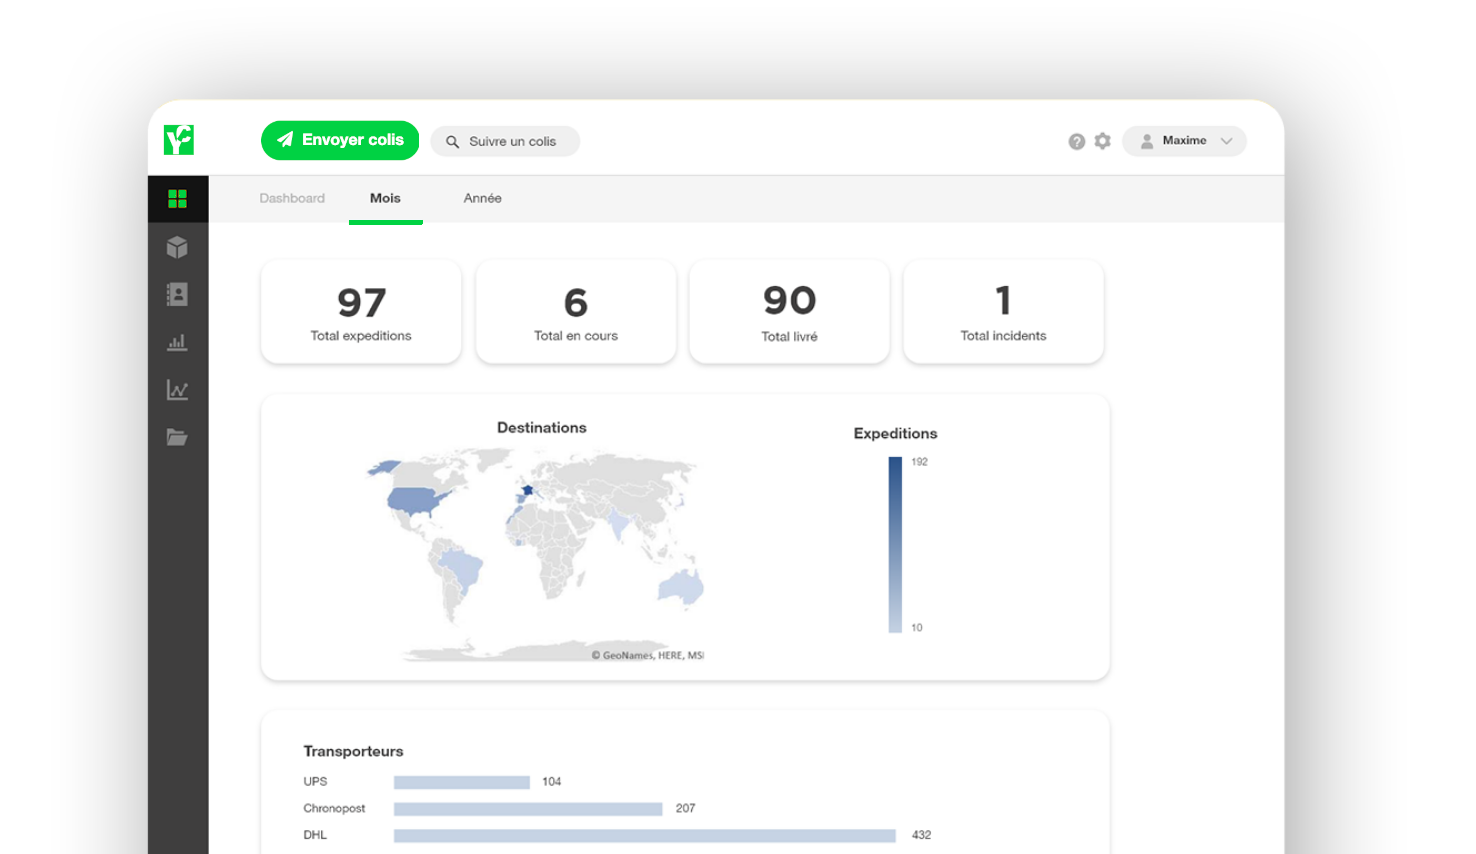Click into the Suivre un colis search field
The image size is (1476, 854).
[505, 141]
